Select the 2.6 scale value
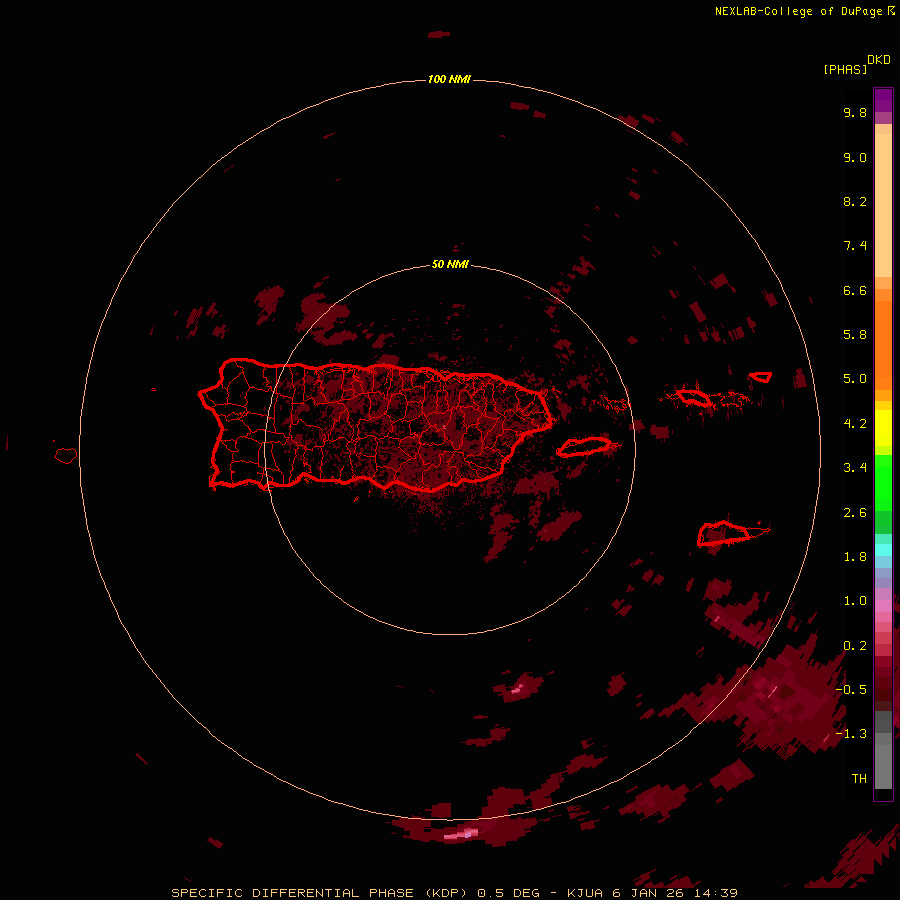The height and width of the screenshot is (900, 900). 855,513
